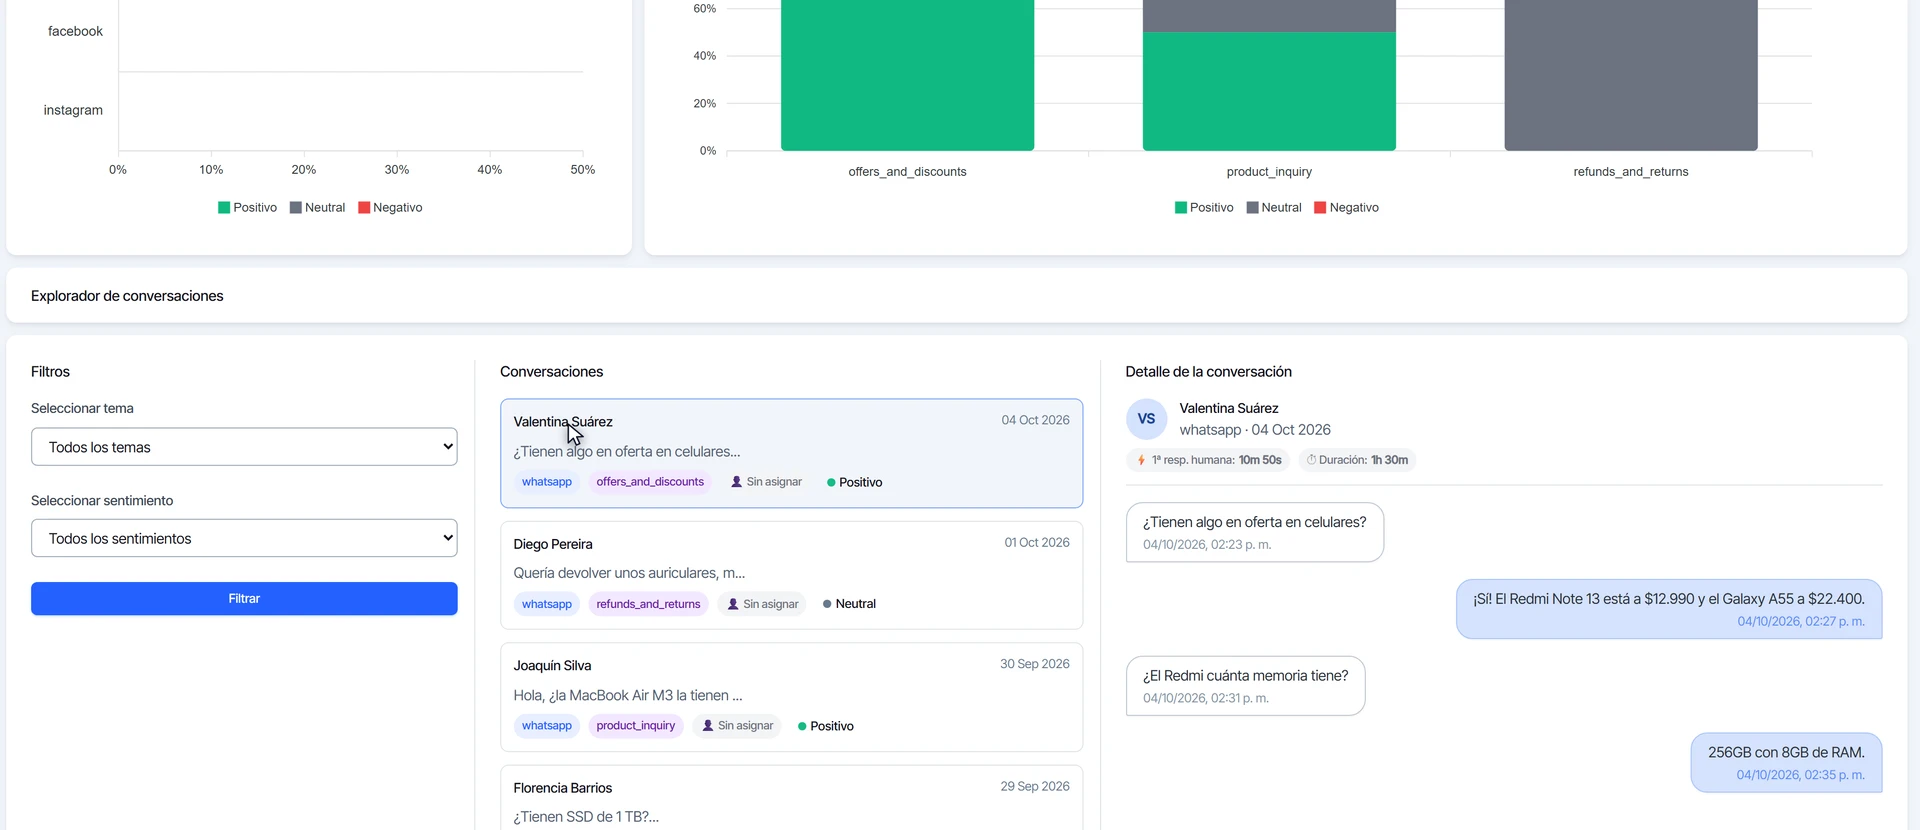Click the product_inquiry green bar segment
The height and width of the screenshot is (830, 1920).
1269,91
